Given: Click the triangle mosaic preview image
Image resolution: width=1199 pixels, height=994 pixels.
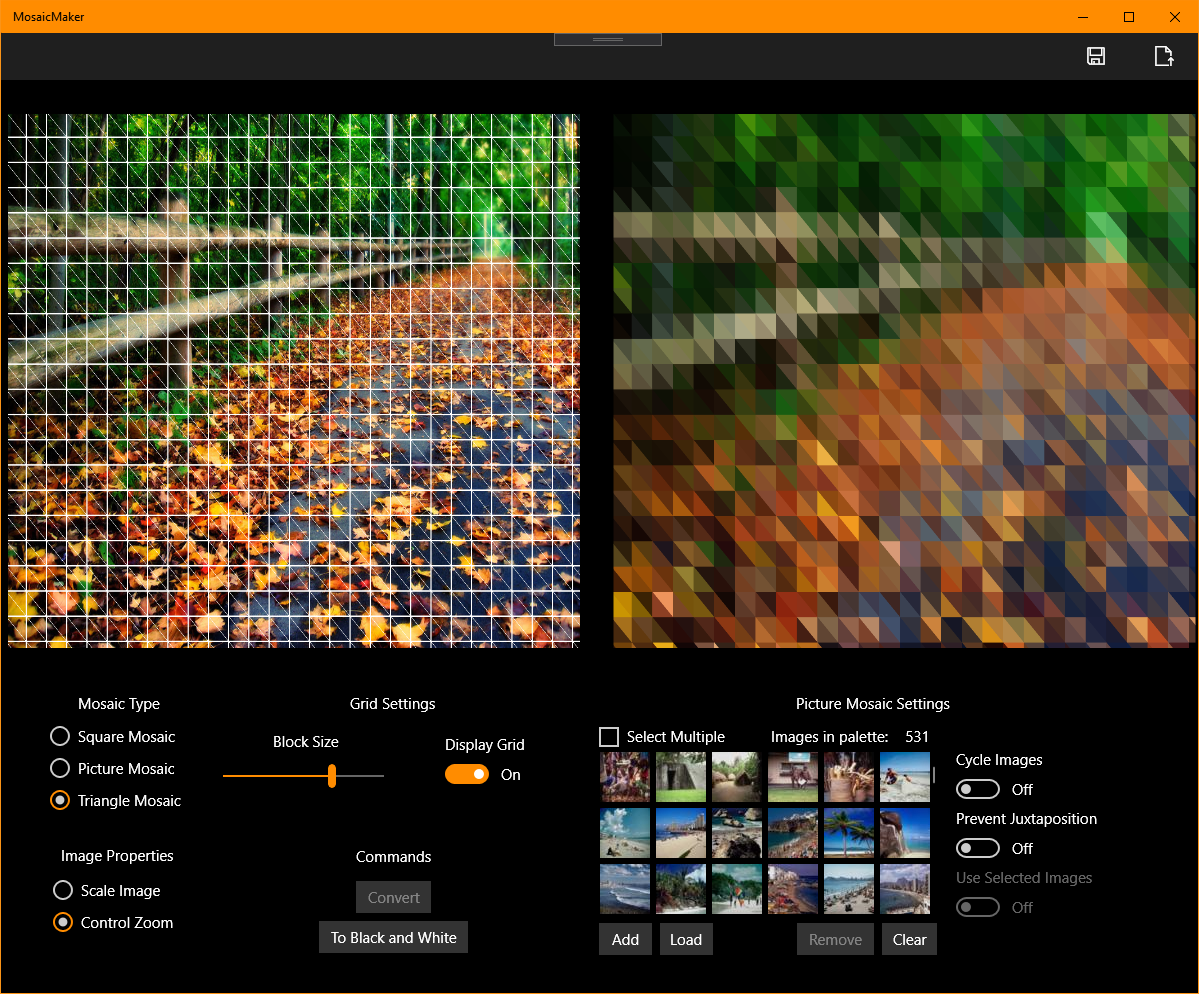Looking at the screenshot, I should point(903,381).
